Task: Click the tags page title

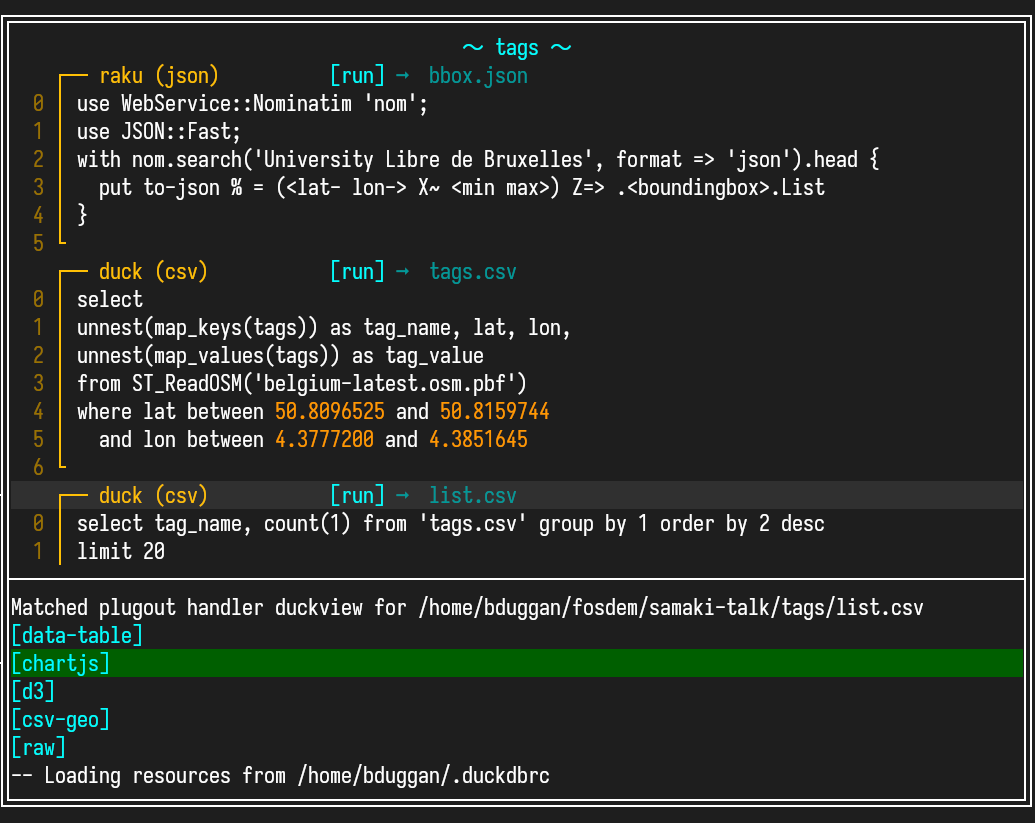Action: (517, 48)
